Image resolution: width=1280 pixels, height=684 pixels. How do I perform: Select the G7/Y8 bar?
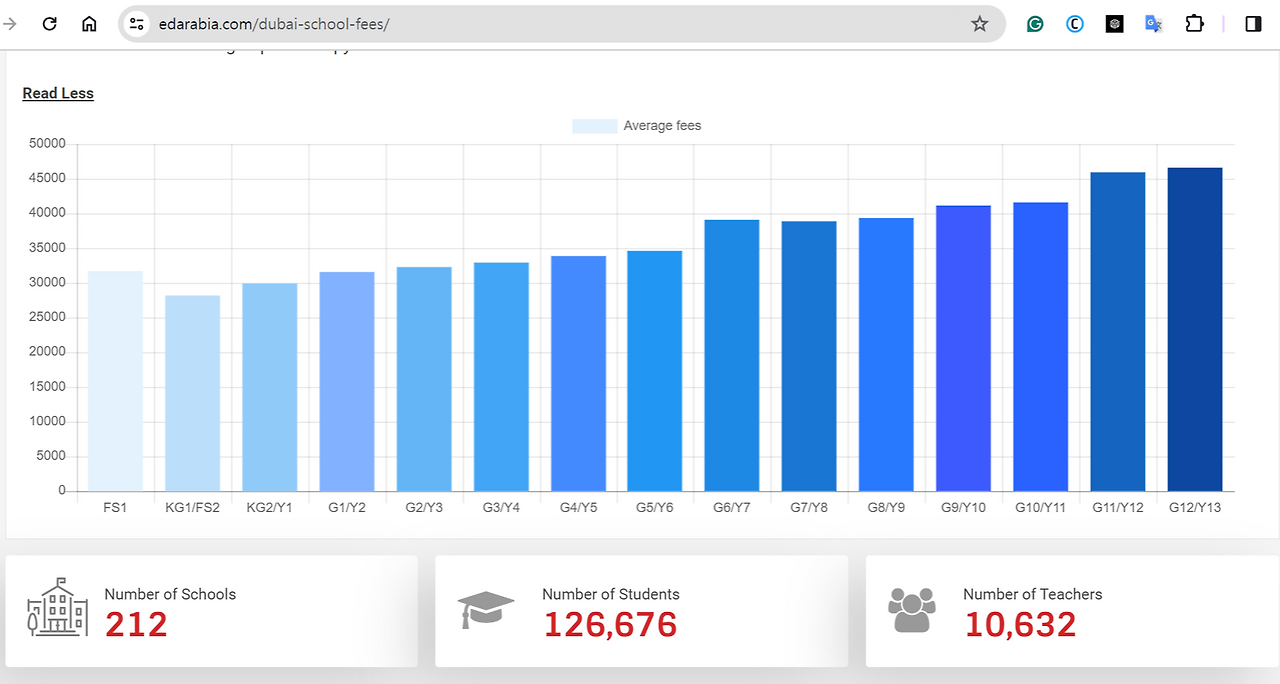click(x=809, y=356)
